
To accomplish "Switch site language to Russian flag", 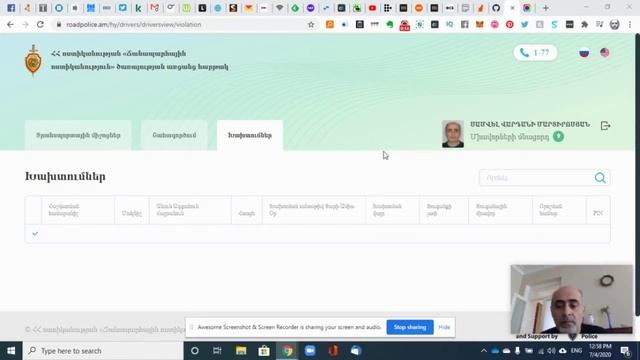I will (x=584, y=53).
